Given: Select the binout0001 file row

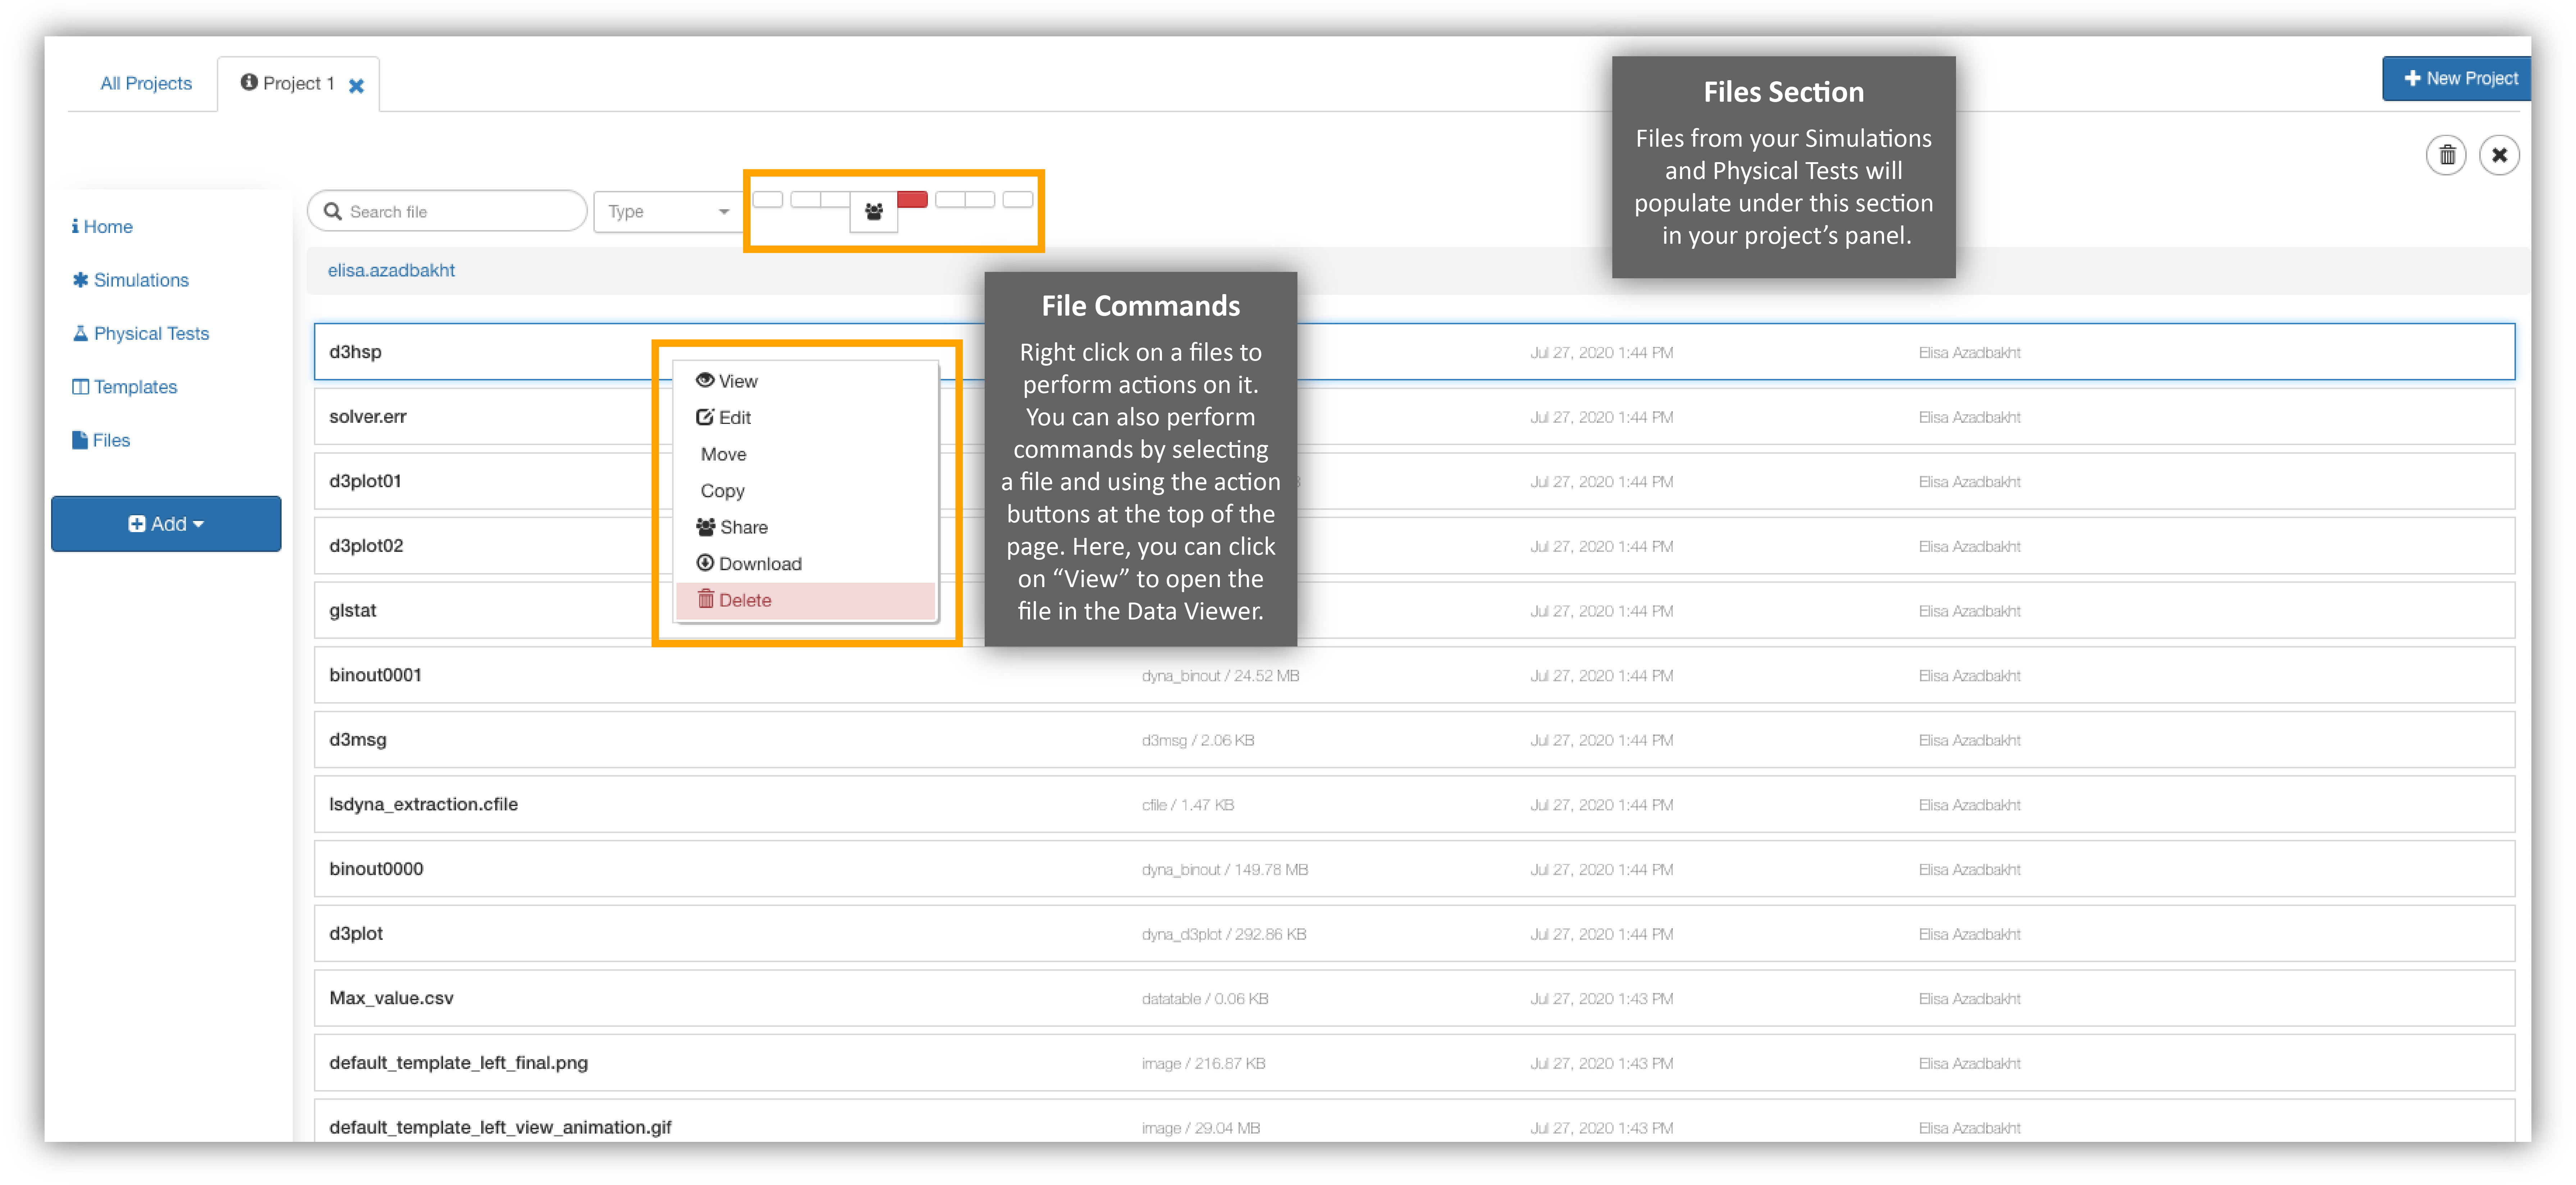Looking at the screenshot, I should pyautogui.click(x=1414, y=675).
